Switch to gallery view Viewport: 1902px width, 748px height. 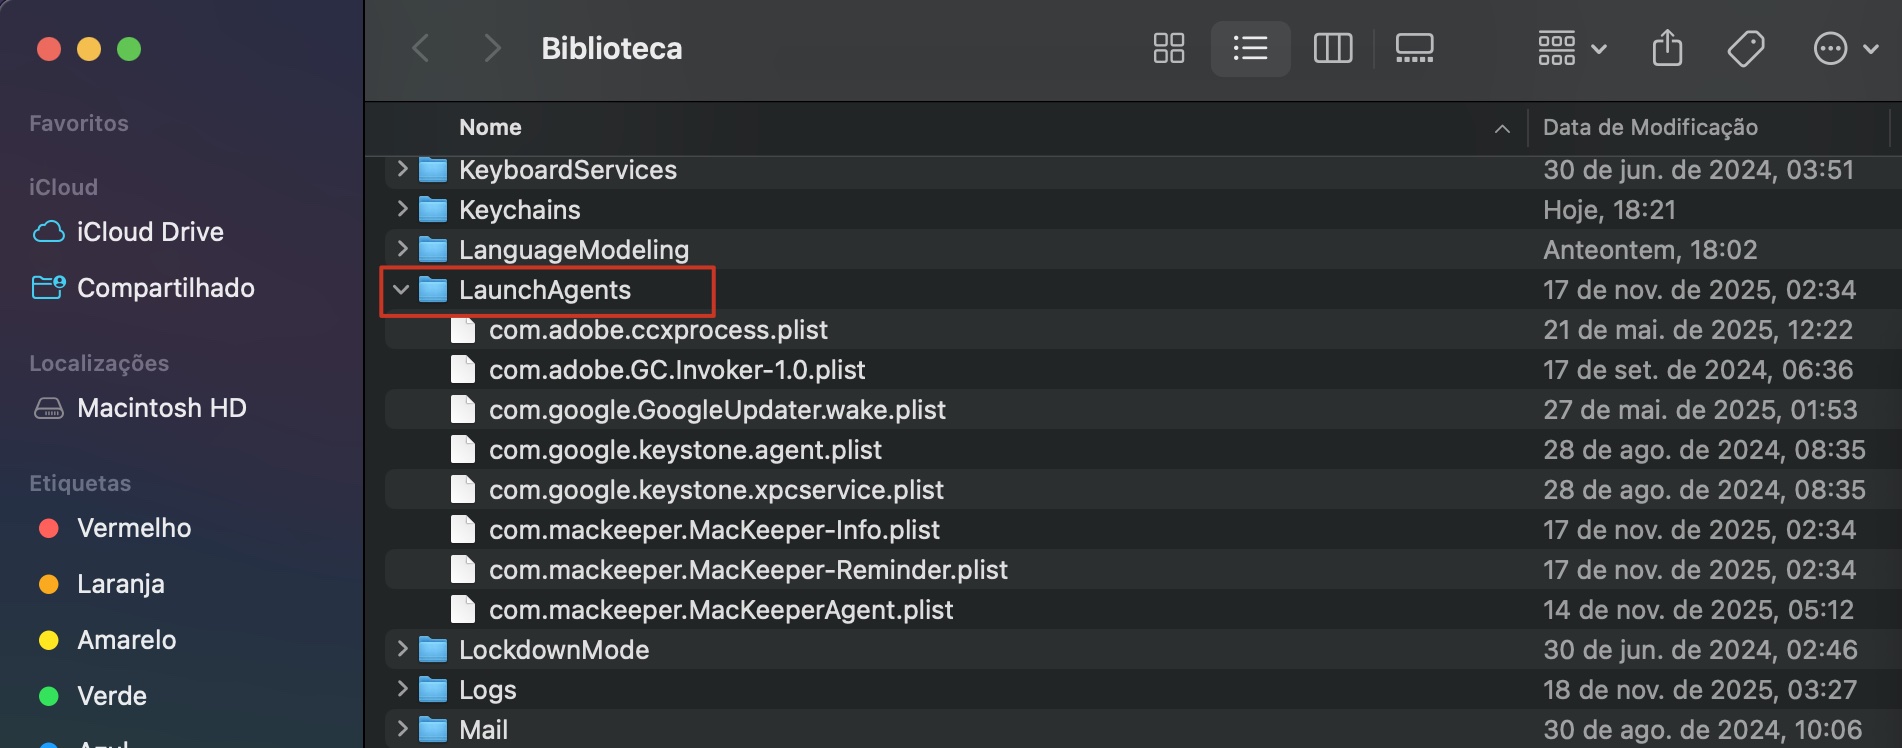[x=1414, y=48]
